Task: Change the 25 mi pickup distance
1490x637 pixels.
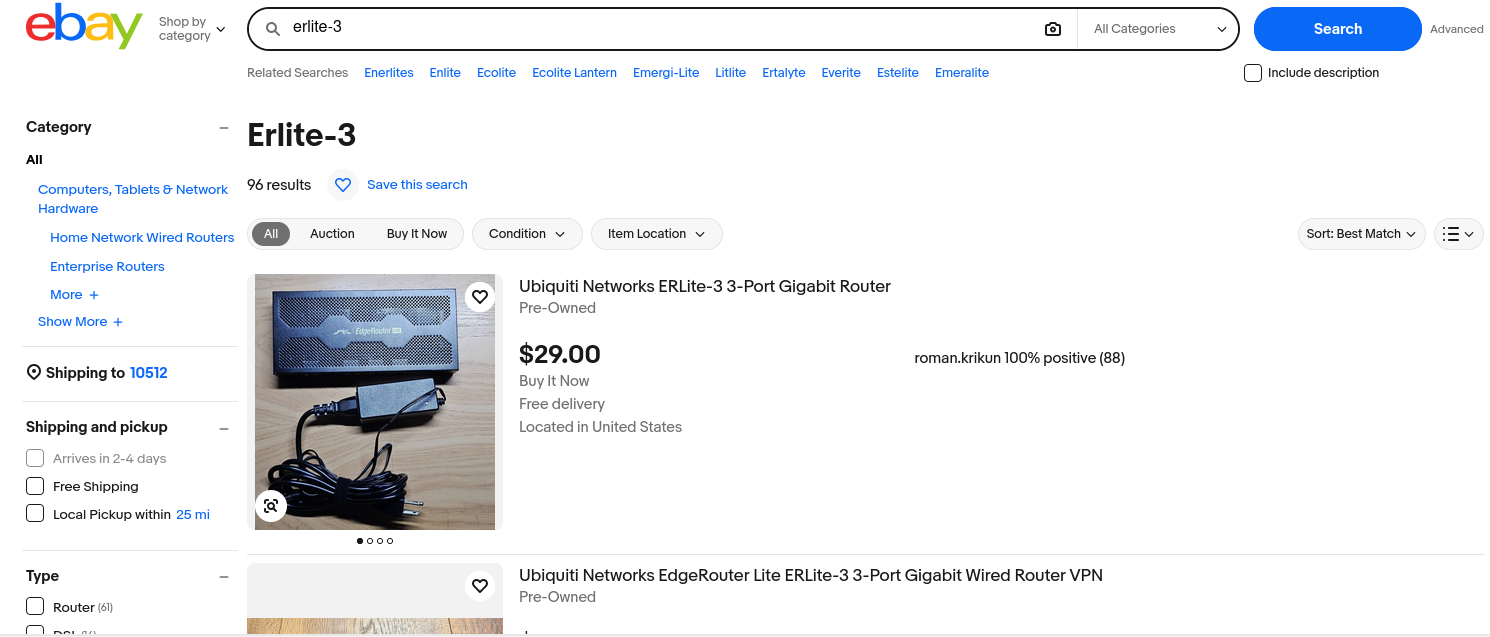Action: coord(193,515)
